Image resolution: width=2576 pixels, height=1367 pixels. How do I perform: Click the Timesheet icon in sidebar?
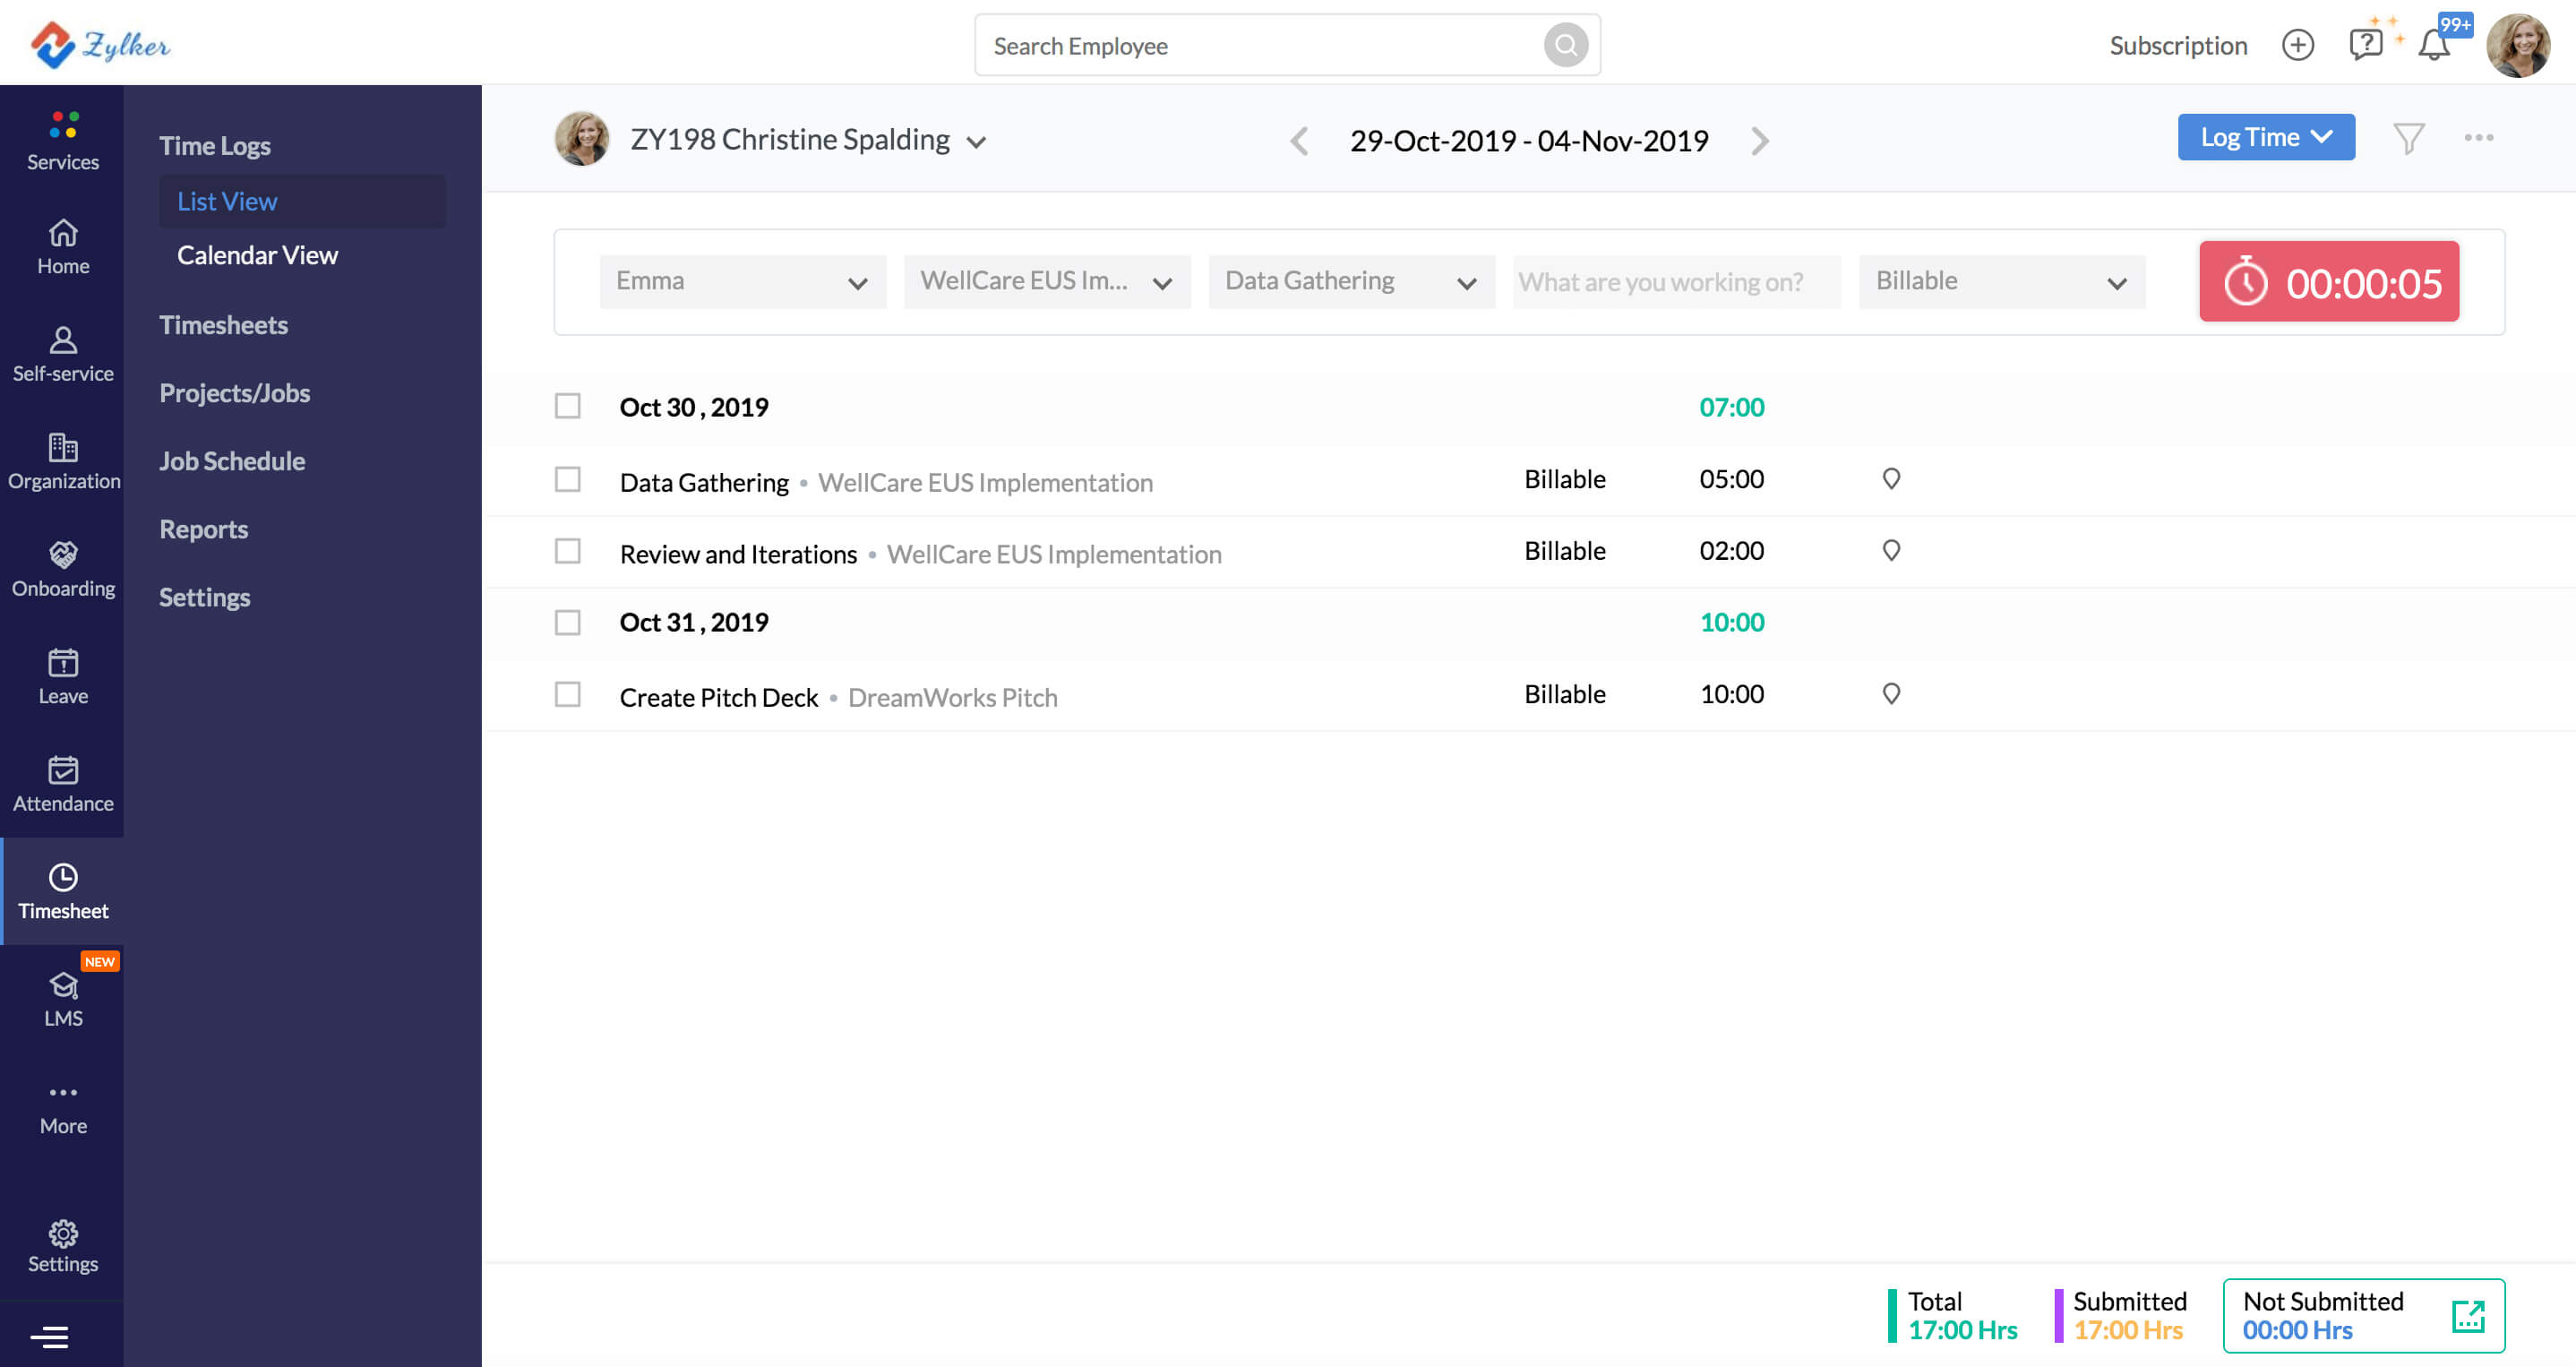[63, 876]
